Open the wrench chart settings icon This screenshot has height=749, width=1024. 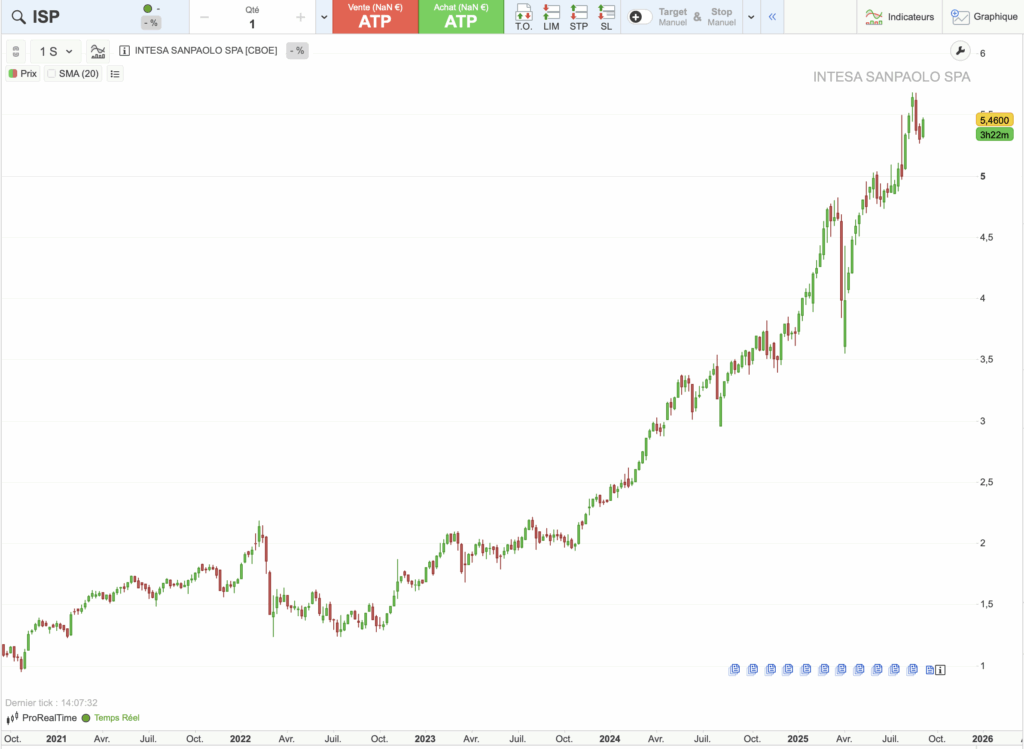[960, 50]
